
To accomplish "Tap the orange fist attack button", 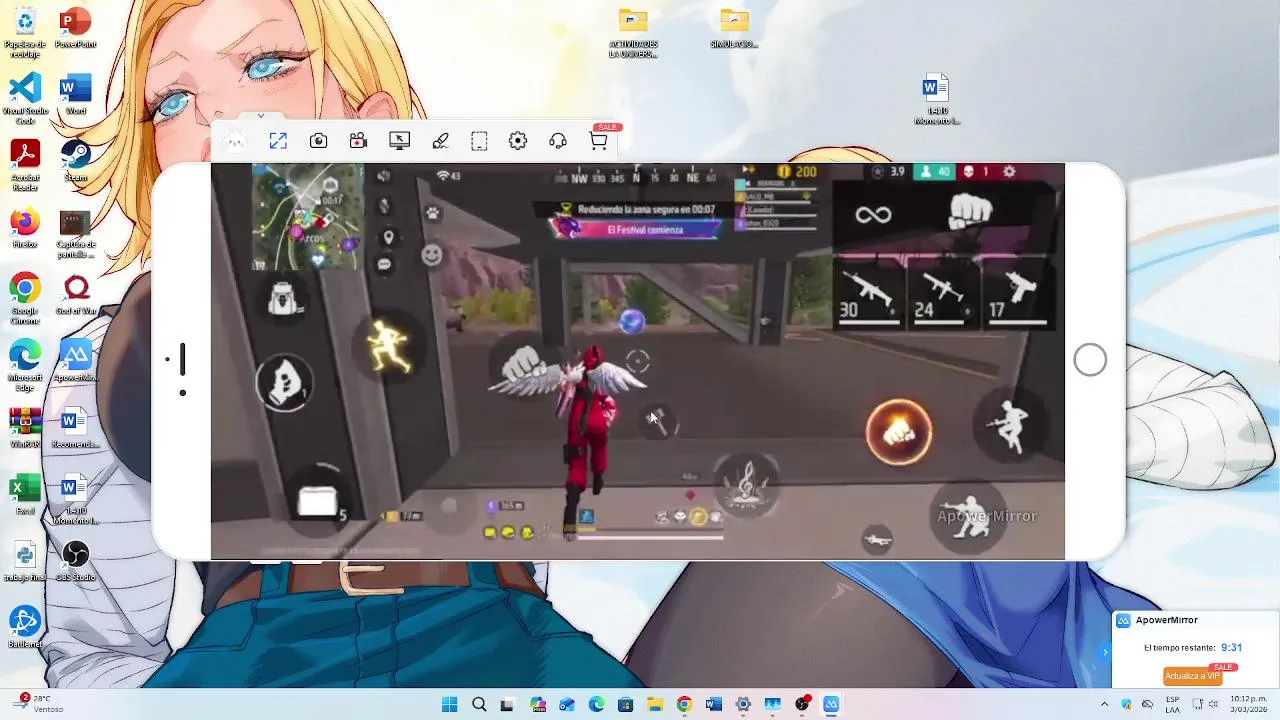I will click(899, 433).
